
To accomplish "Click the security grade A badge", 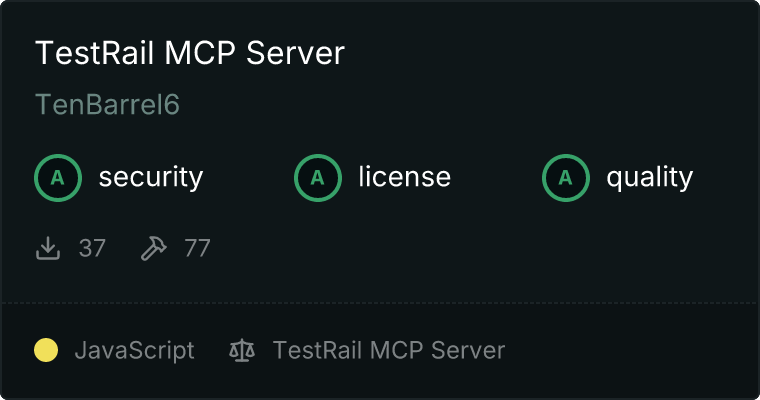I will (x=58, y=178).
